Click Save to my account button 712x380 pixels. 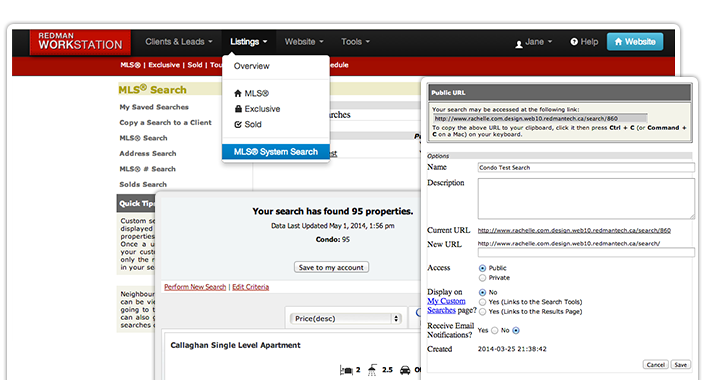[x=331, y=267]
